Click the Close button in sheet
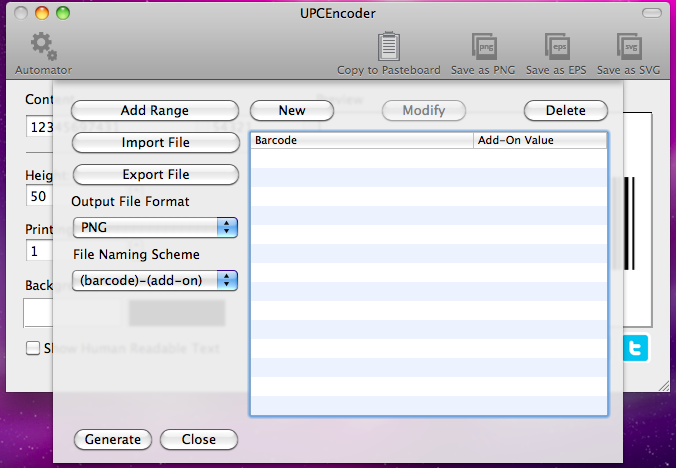The width and height of the screenshot is (676, 468). [199, 439]
